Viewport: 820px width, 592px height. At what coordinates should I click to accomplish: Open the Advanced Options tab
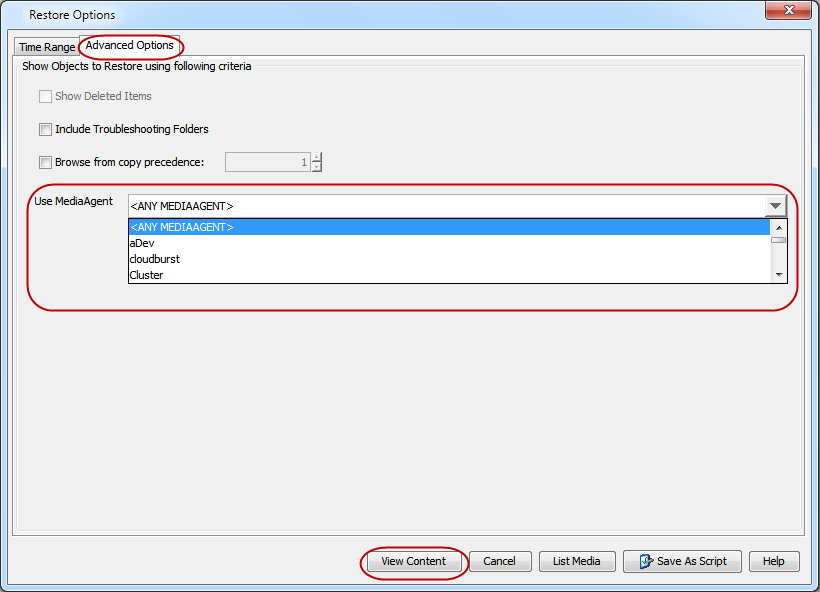click(x=130, y=45)
